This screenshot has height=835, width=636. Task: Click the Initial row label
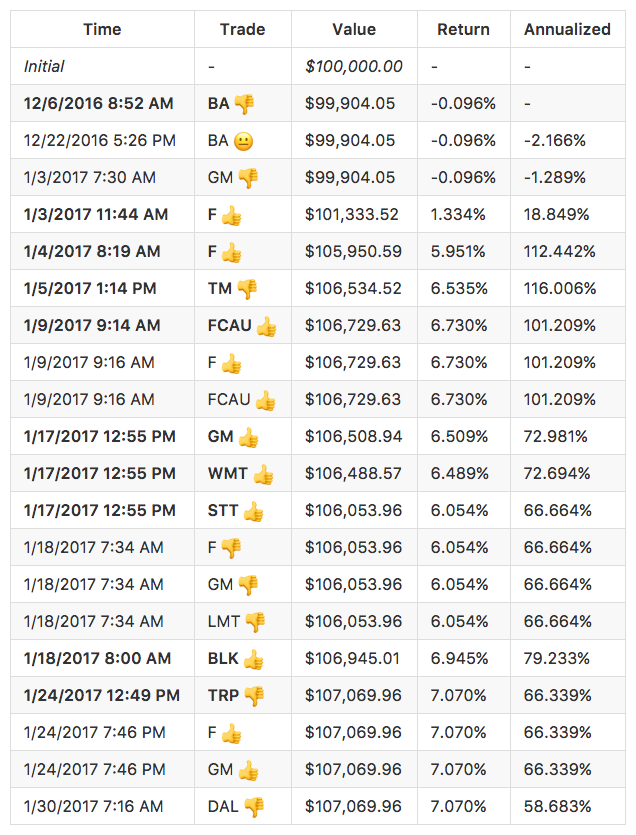point(44,67)
